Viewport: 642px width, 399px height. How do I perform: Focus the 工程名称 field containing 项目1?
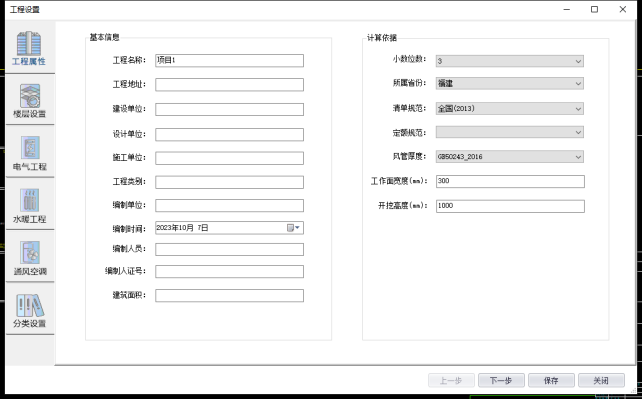coord(229,61)
